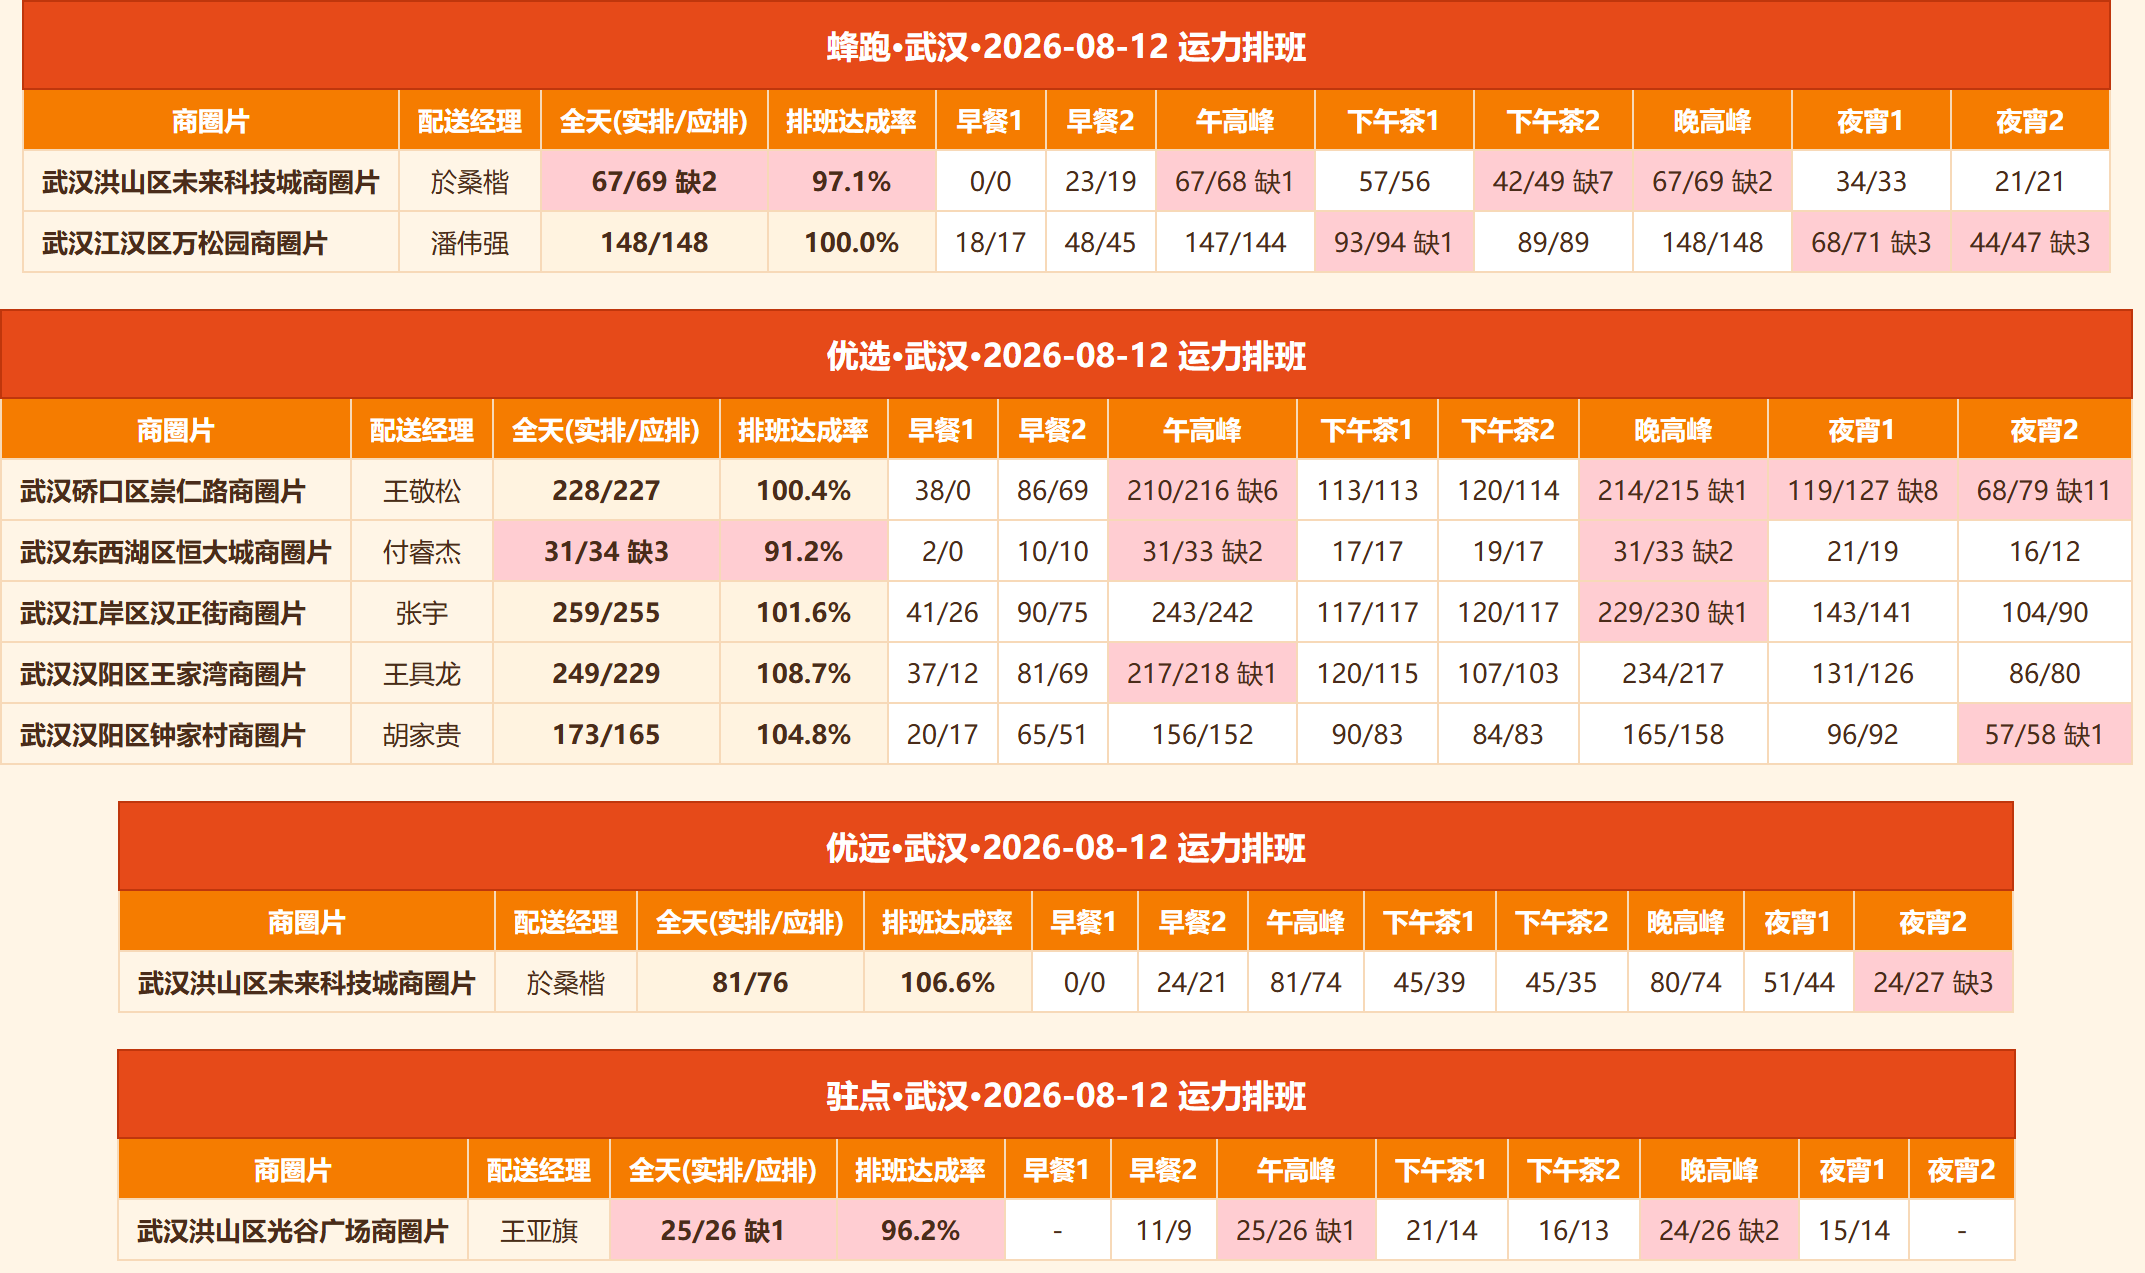This screenshot has height=1273, width=2145.
Task: Click manager name 胡家贵
Action: [x=422, y=735]
